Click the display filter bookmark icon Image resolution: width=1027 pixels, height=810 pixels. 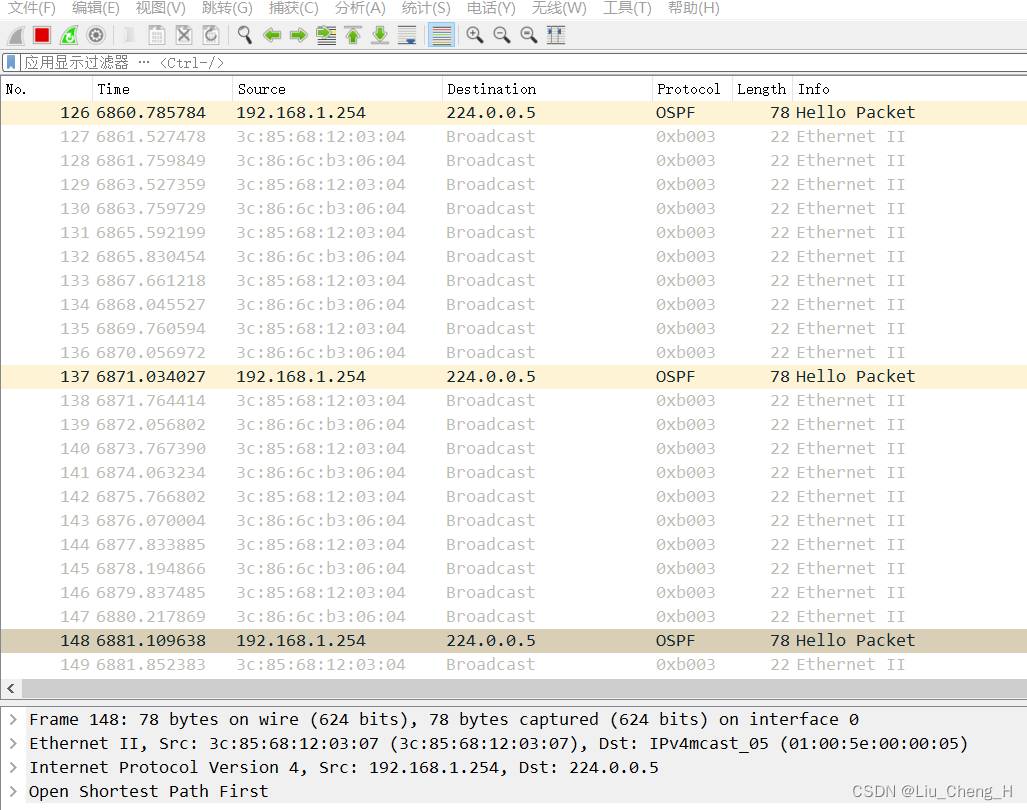tap(11, 62)
